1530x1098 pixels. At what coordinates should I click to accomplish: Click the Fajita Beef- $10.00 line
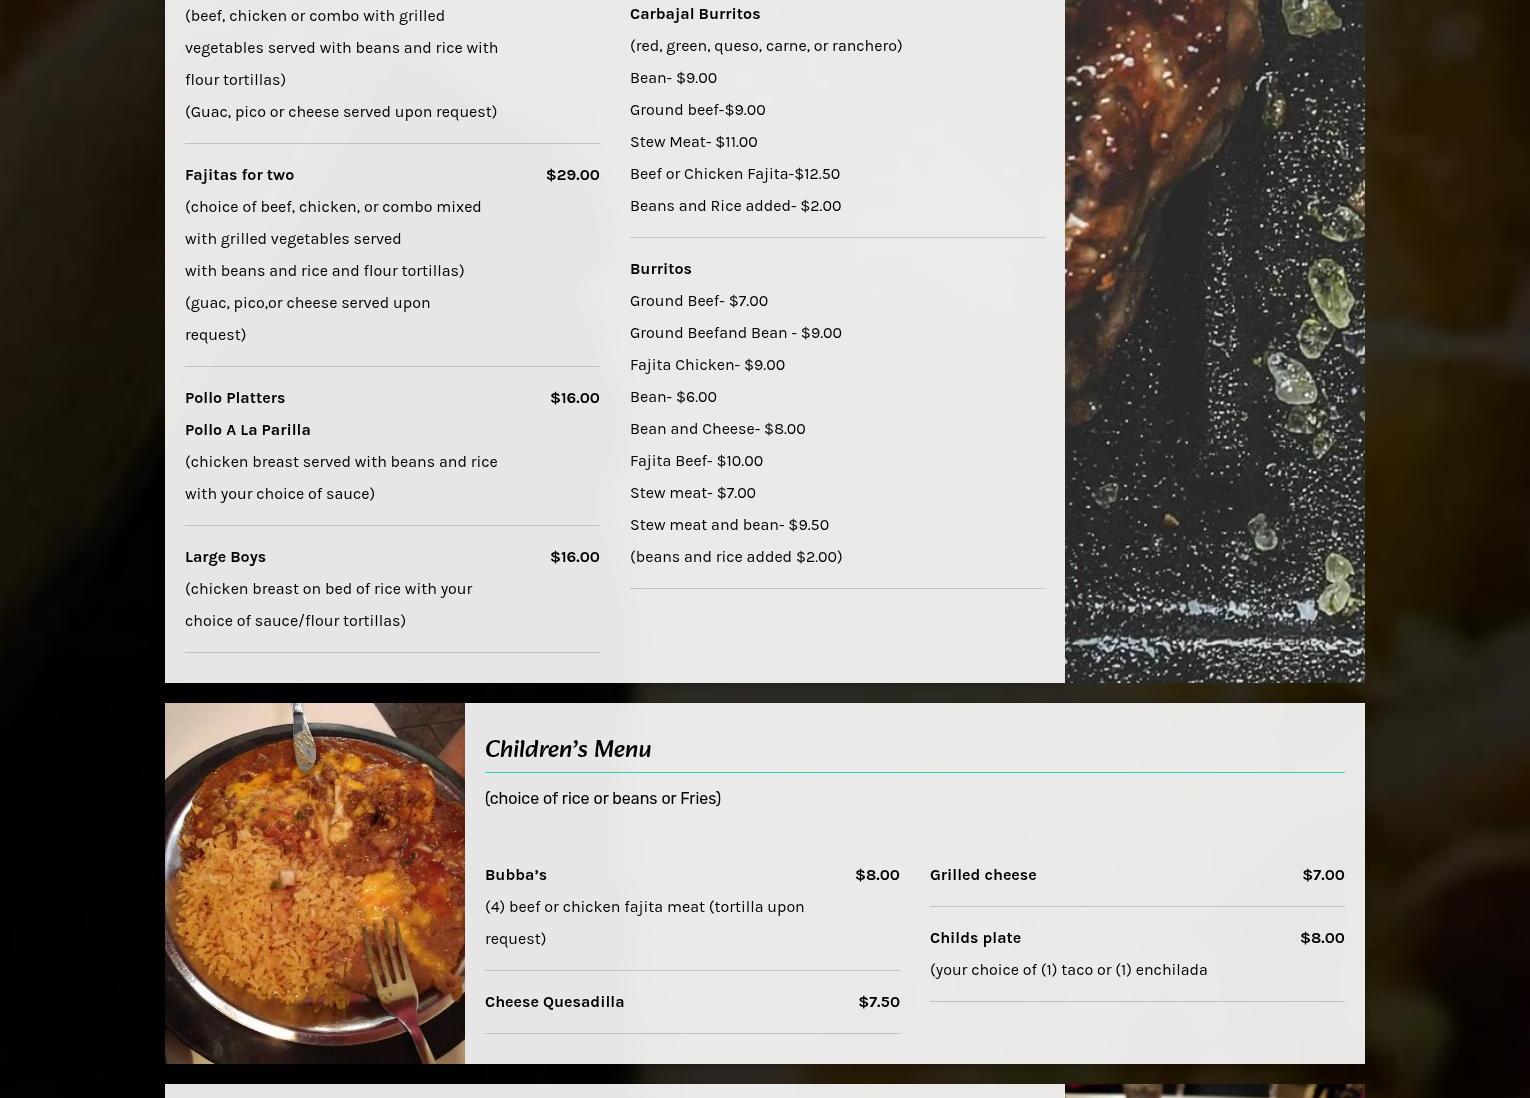click(x=696, y=461)
